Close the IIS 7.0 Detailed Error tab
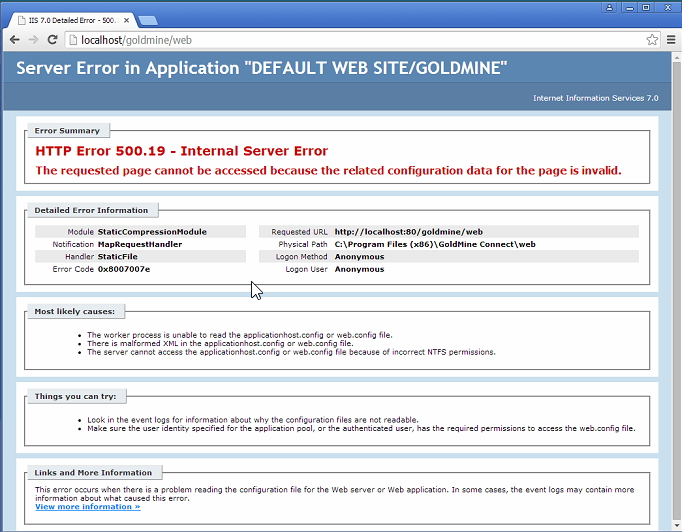Viewport: 682px width, 532px height. pyautogui.click(x=125, y=19)
